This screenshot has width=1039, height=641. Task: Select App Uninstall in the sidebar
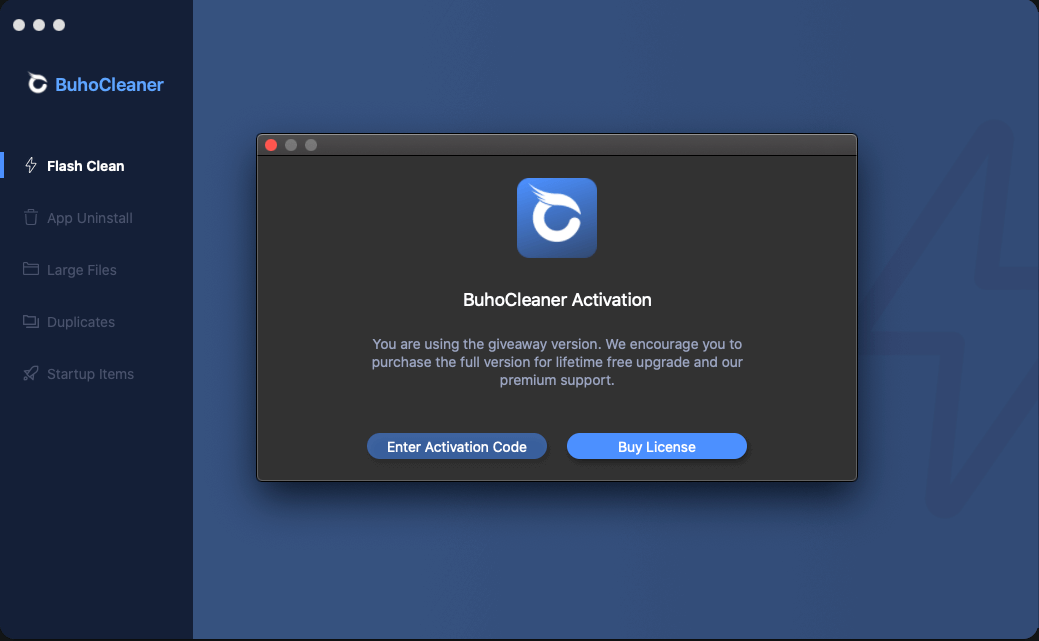[x=89, y=218]
